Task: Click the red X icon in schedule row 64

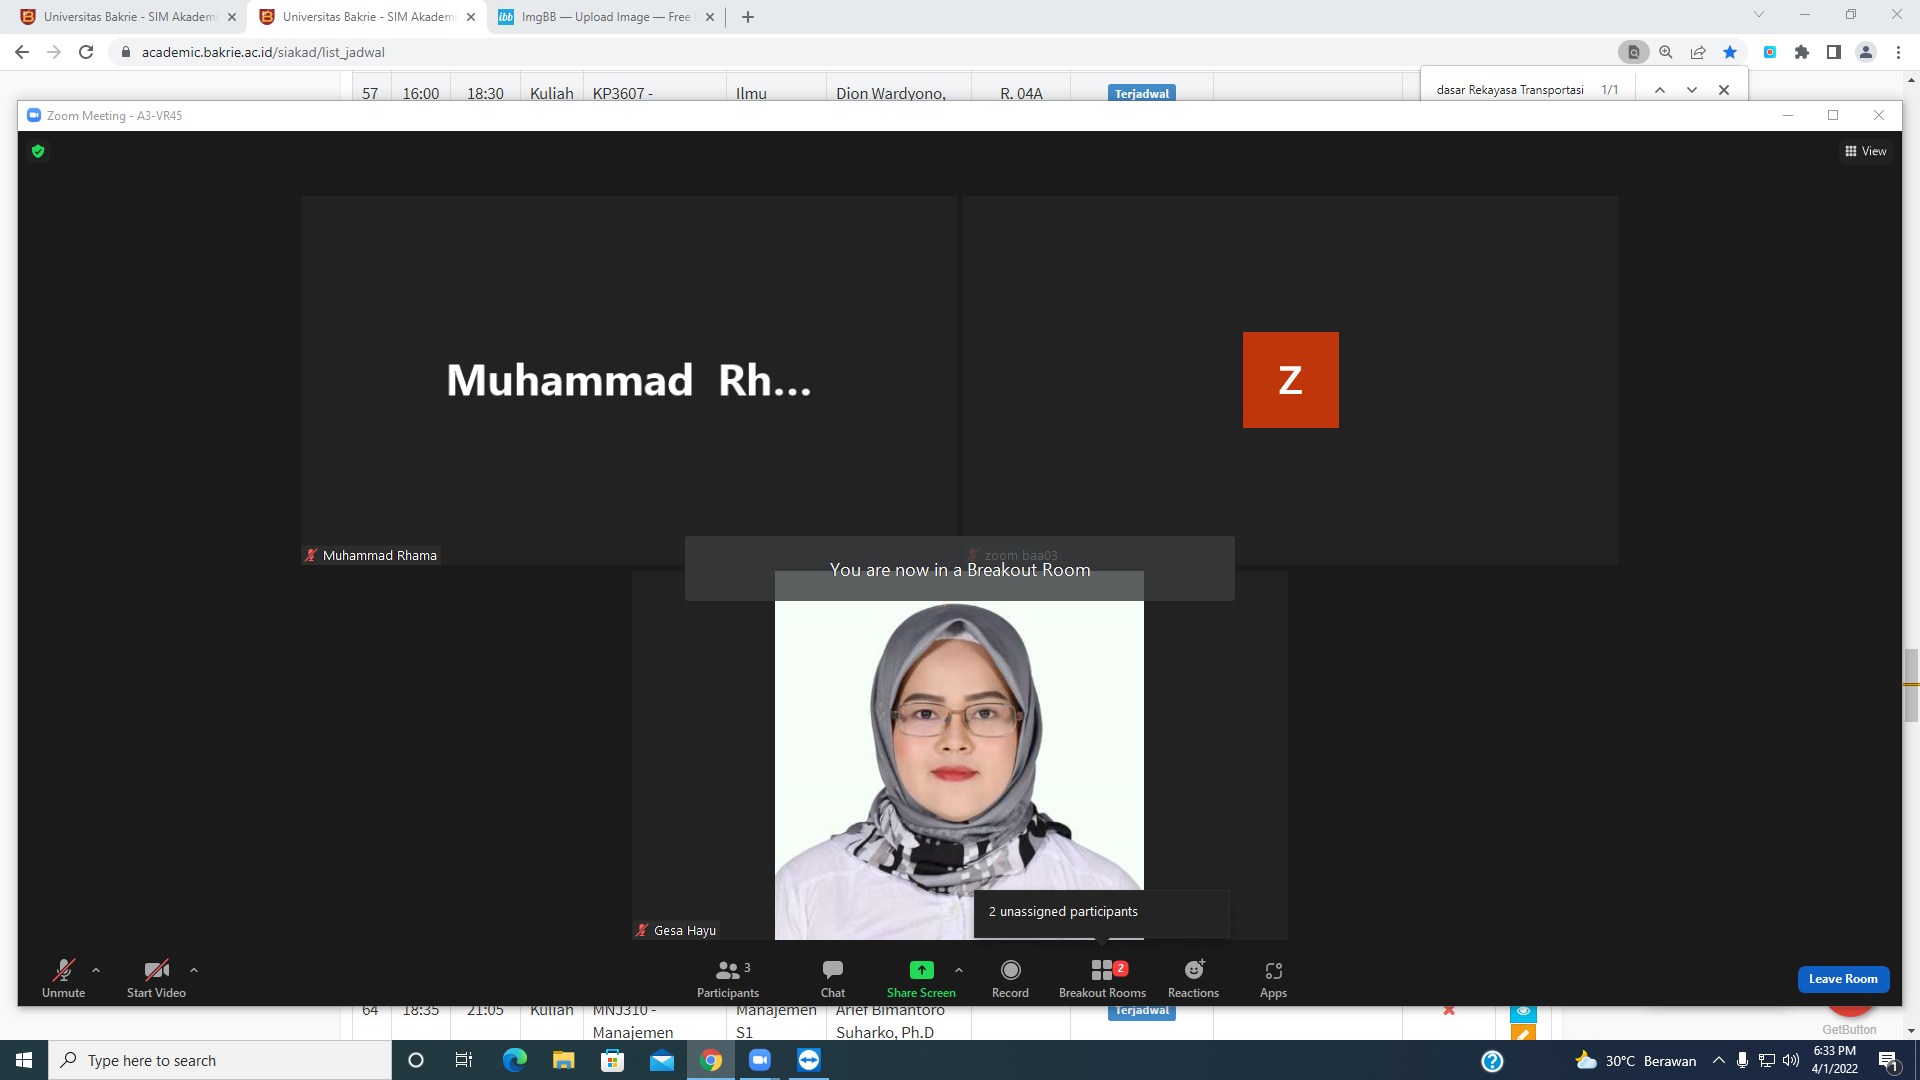Action: tap(1449, 1011)
